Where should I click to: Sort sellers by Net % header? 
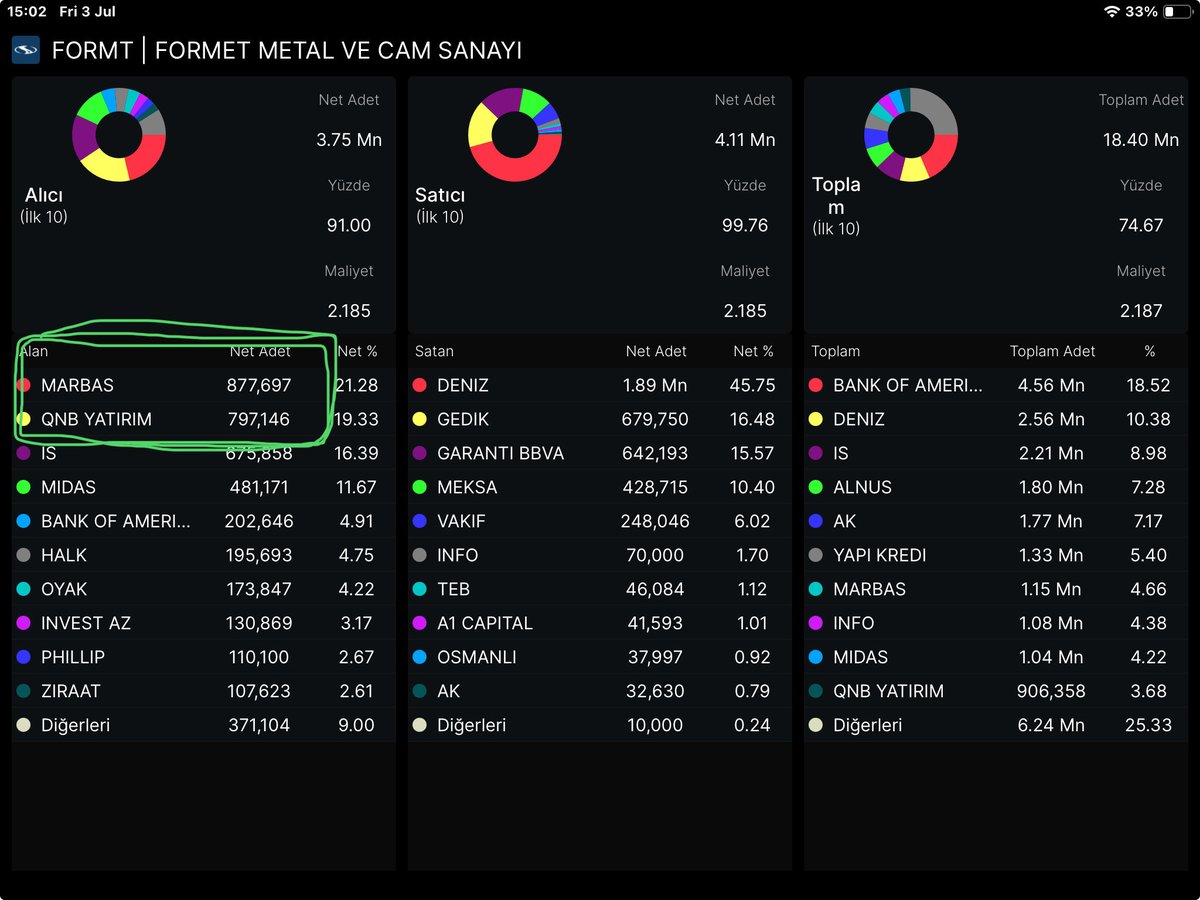pos(754,351)
